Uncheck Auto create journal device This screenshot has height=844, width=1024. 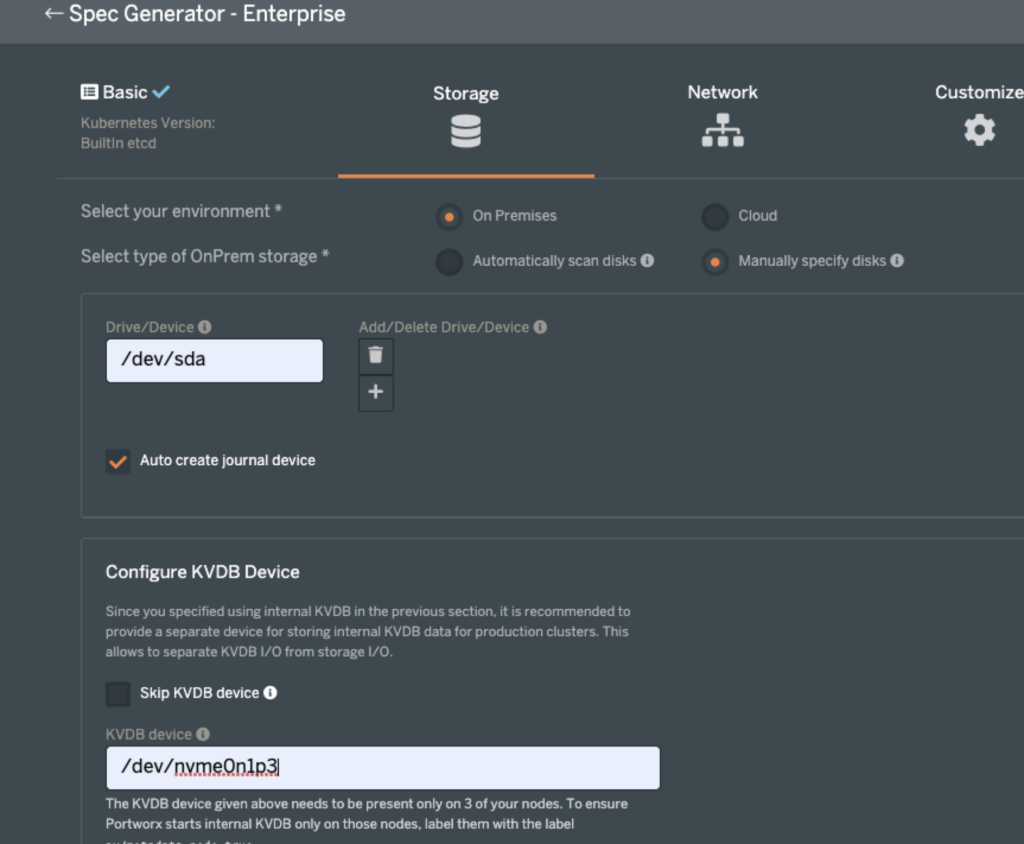pos(118,461)
